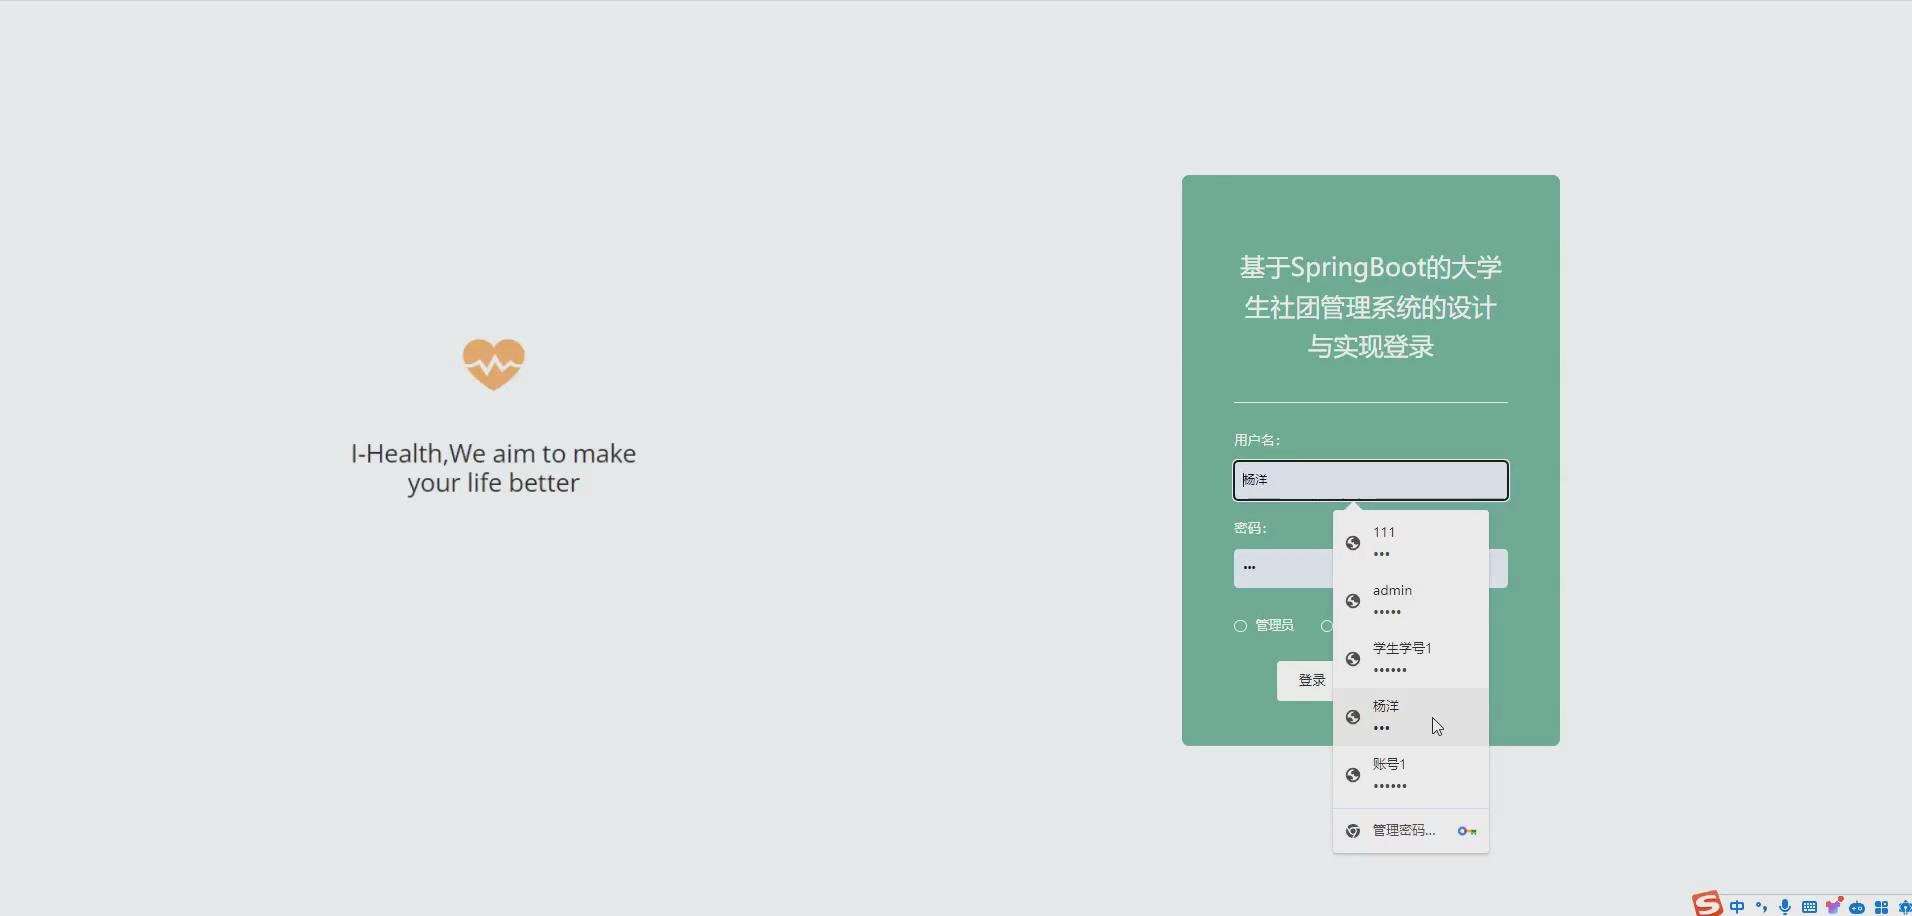
Task: Click the globe icon next to admin suggestion
Action: [x=1353, y=600]
